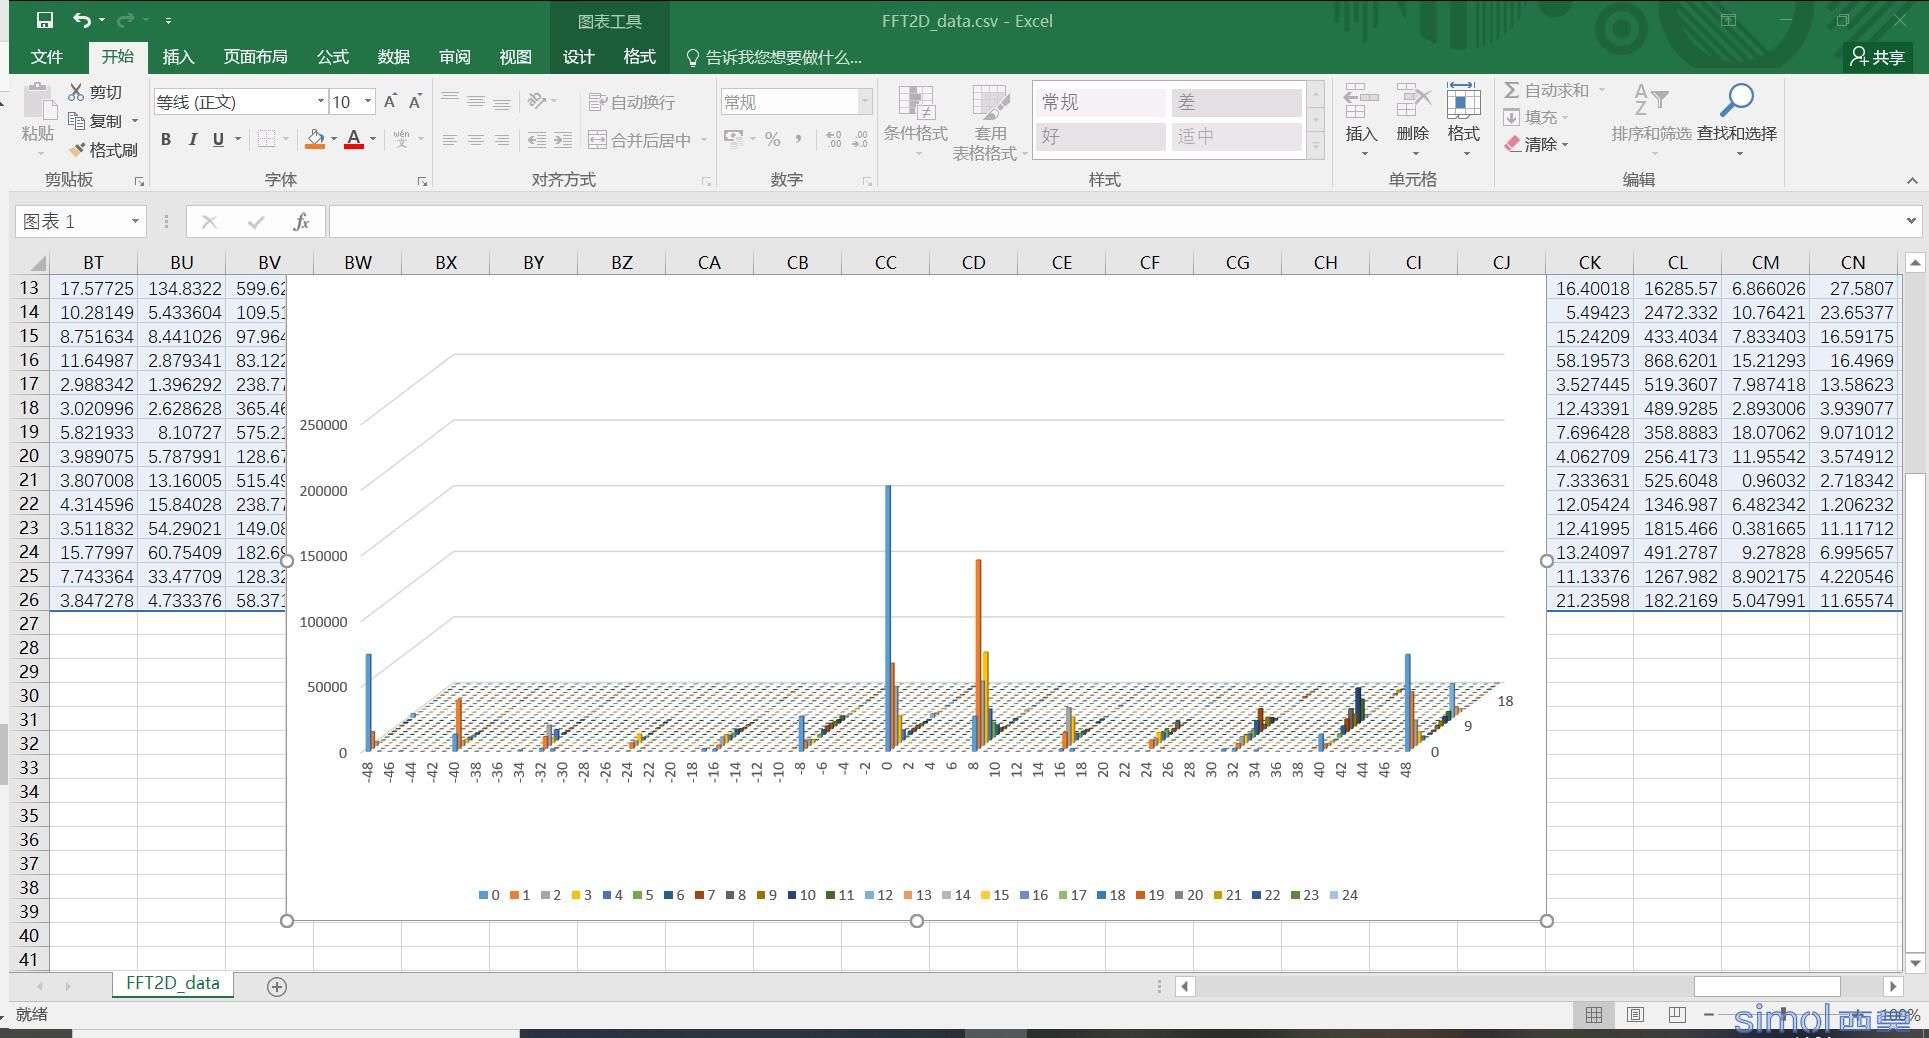Click the fill color bucket
This screenshot has width=1929, height=1038.
[x=315, y=140]
